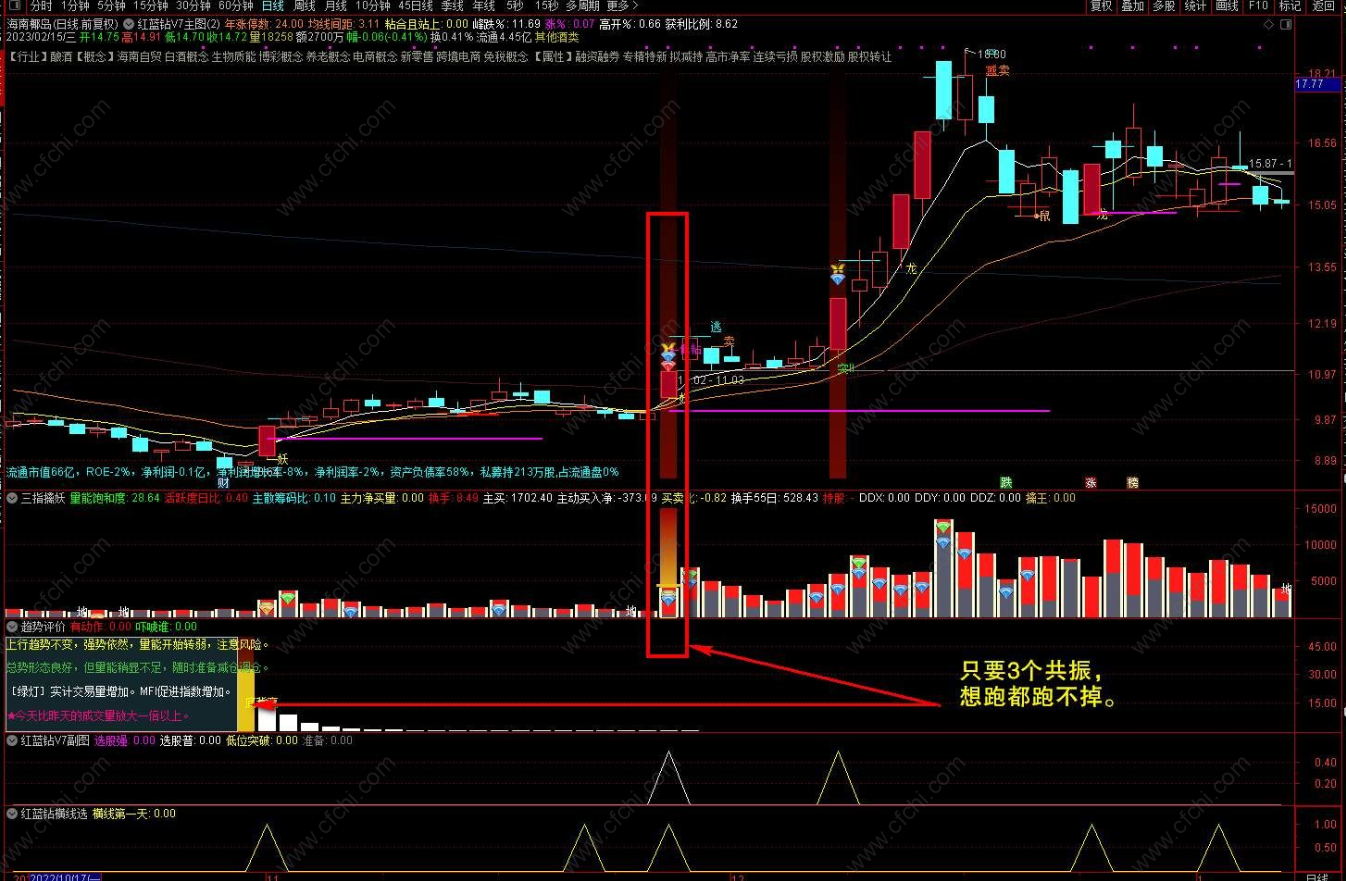Open the 多周期 multi-period view
This screenshot has width=1346, height=881.
(x=584, y=6)
